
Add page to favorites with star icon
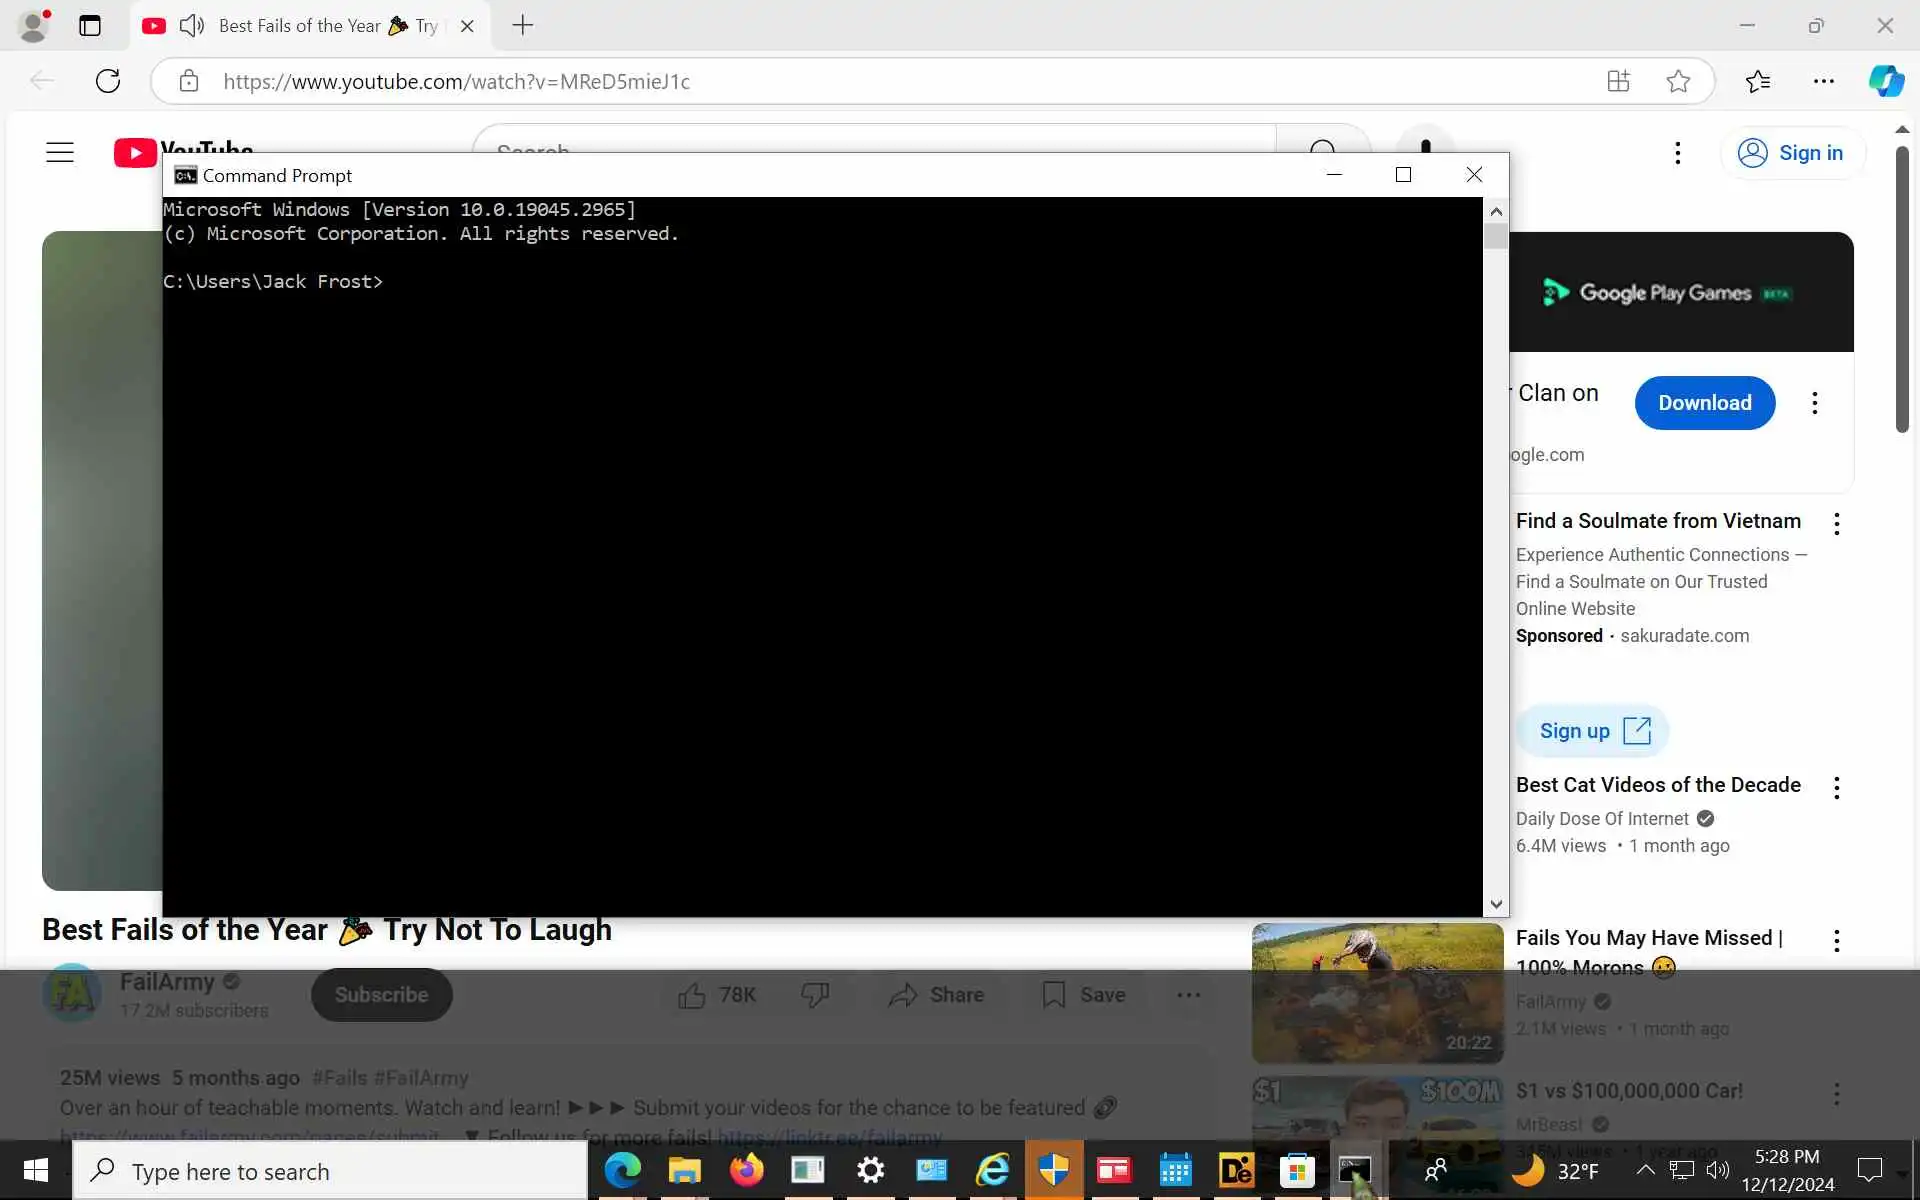point(1678,81)
